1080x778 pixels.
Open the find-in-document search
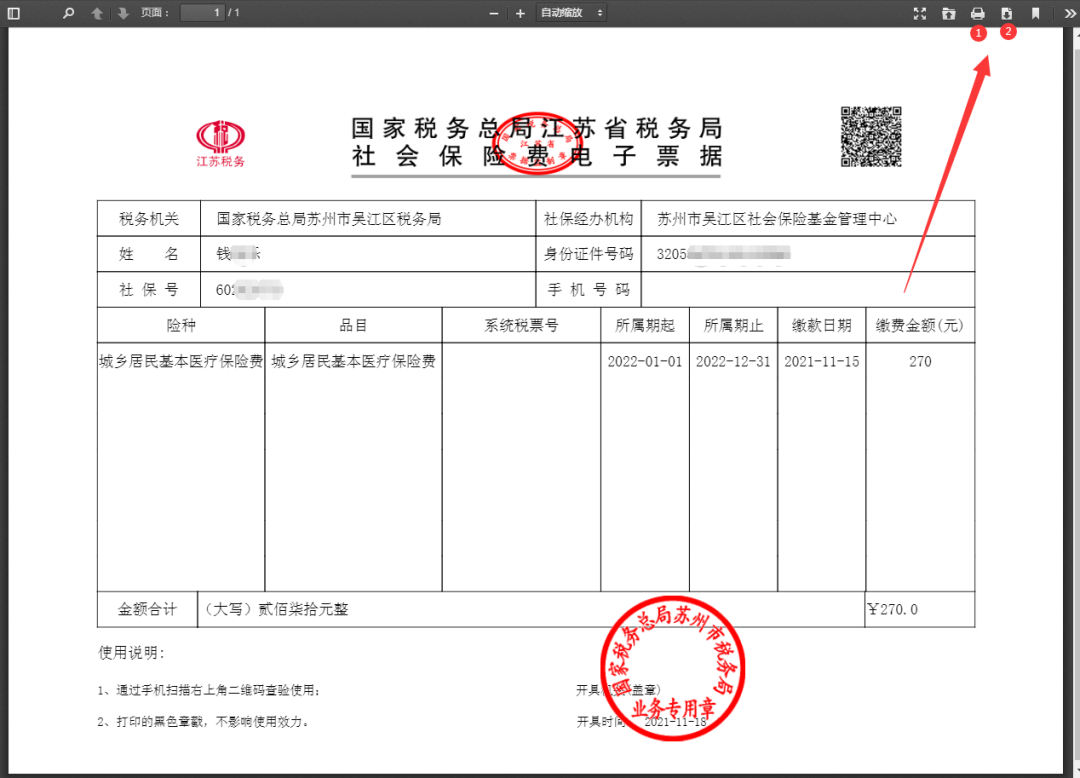click(x=68, y=13)
